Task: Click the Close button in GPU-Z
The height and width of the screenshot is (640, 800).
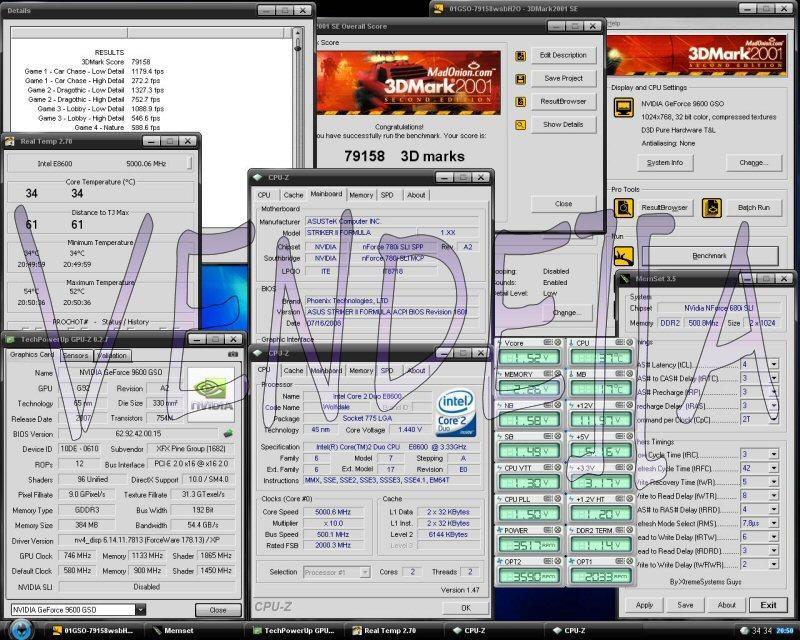Action: click(x=218, y=610)
